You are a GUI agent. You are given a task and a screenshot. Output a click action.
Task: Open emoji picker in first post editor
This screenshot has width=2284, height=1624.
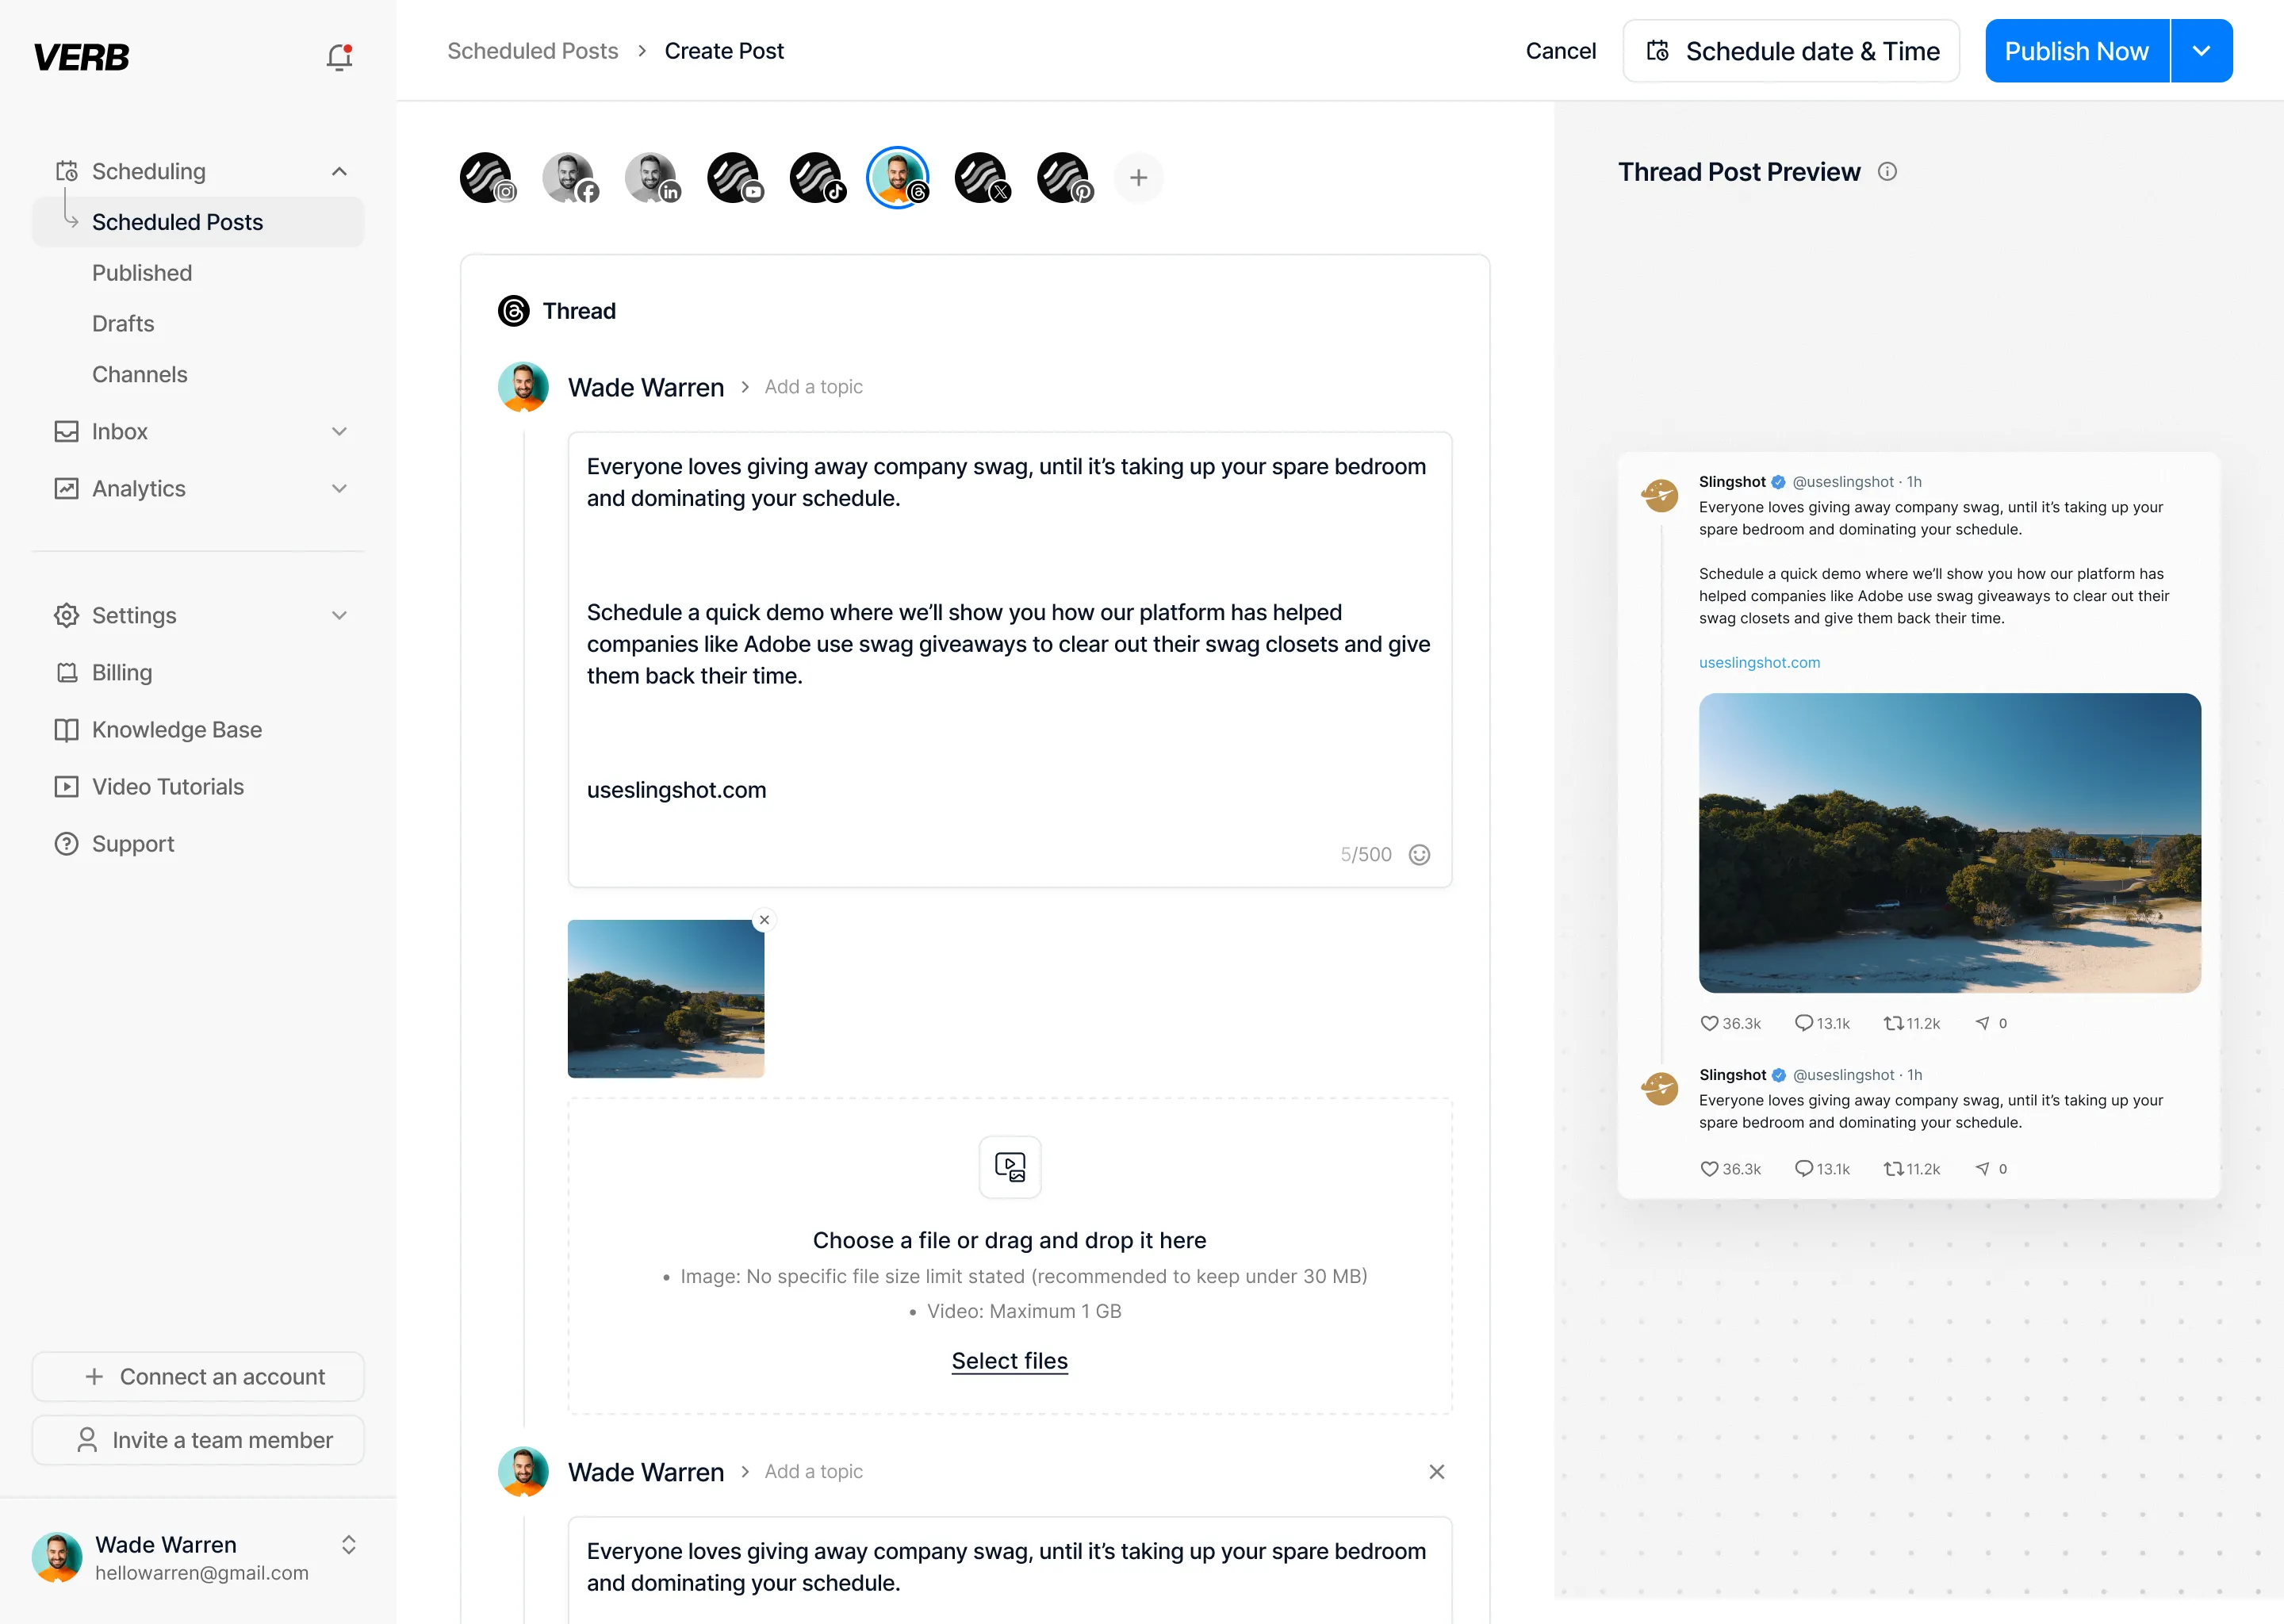point(1419,855)
